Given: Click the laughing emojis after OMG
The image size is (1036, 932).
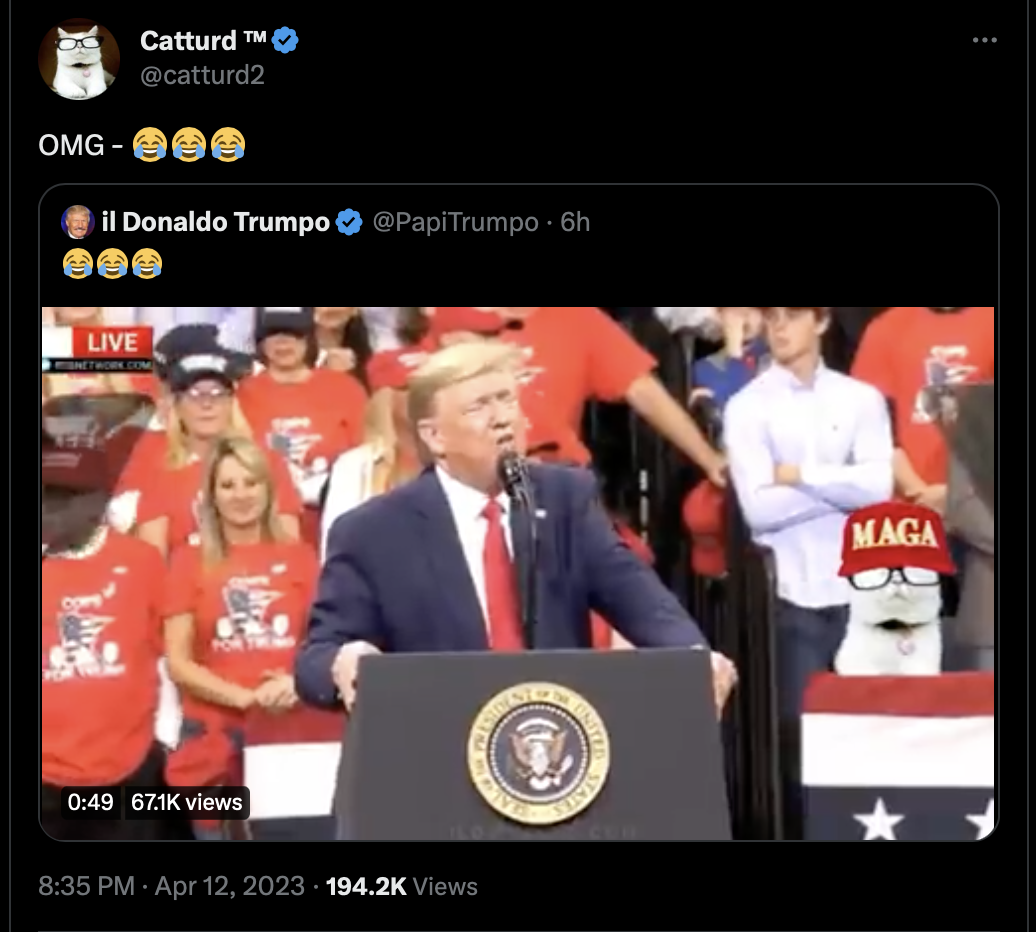Looking at the screenshot, I should [189, 145].
